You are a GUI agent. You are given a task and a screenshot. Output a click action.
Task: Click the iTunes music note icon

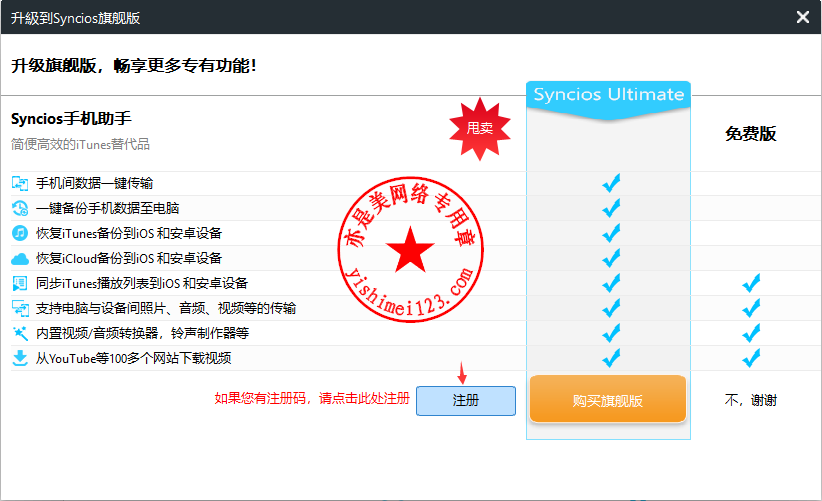point(20,233)
